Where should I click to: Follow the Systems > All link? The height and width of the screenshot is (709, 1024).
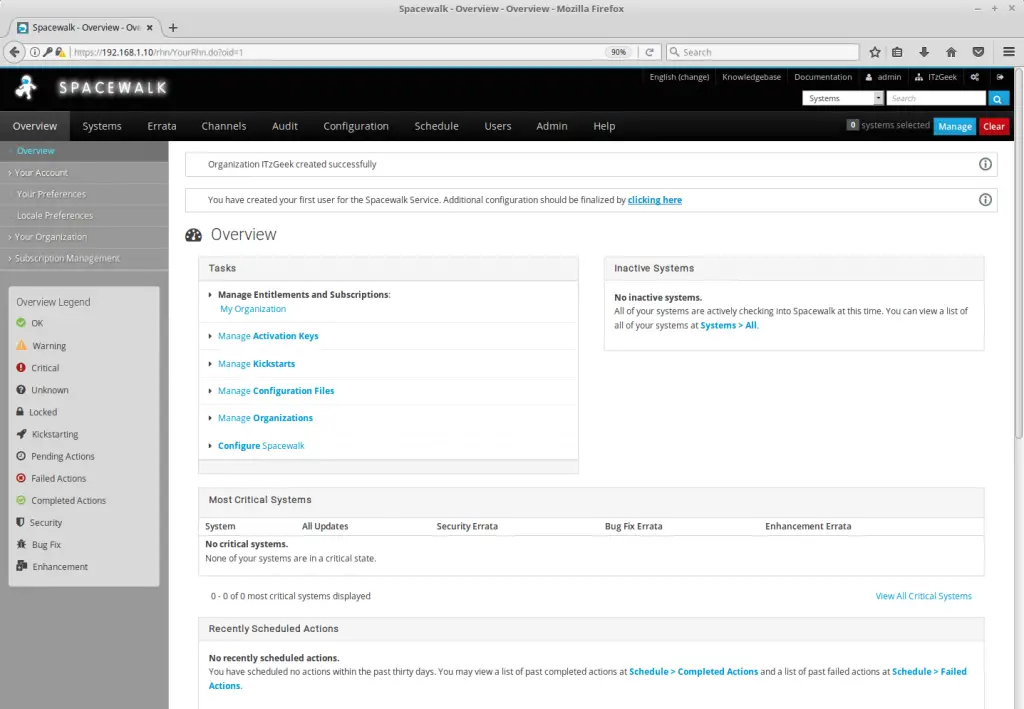coord(728,325)
